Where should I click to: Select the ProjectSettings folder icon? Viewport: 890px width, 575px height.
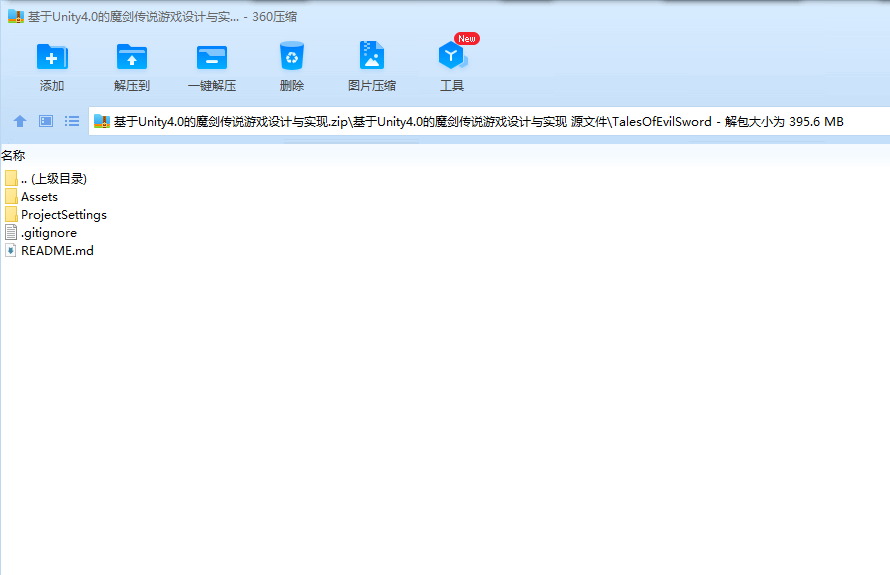[11, 215]
